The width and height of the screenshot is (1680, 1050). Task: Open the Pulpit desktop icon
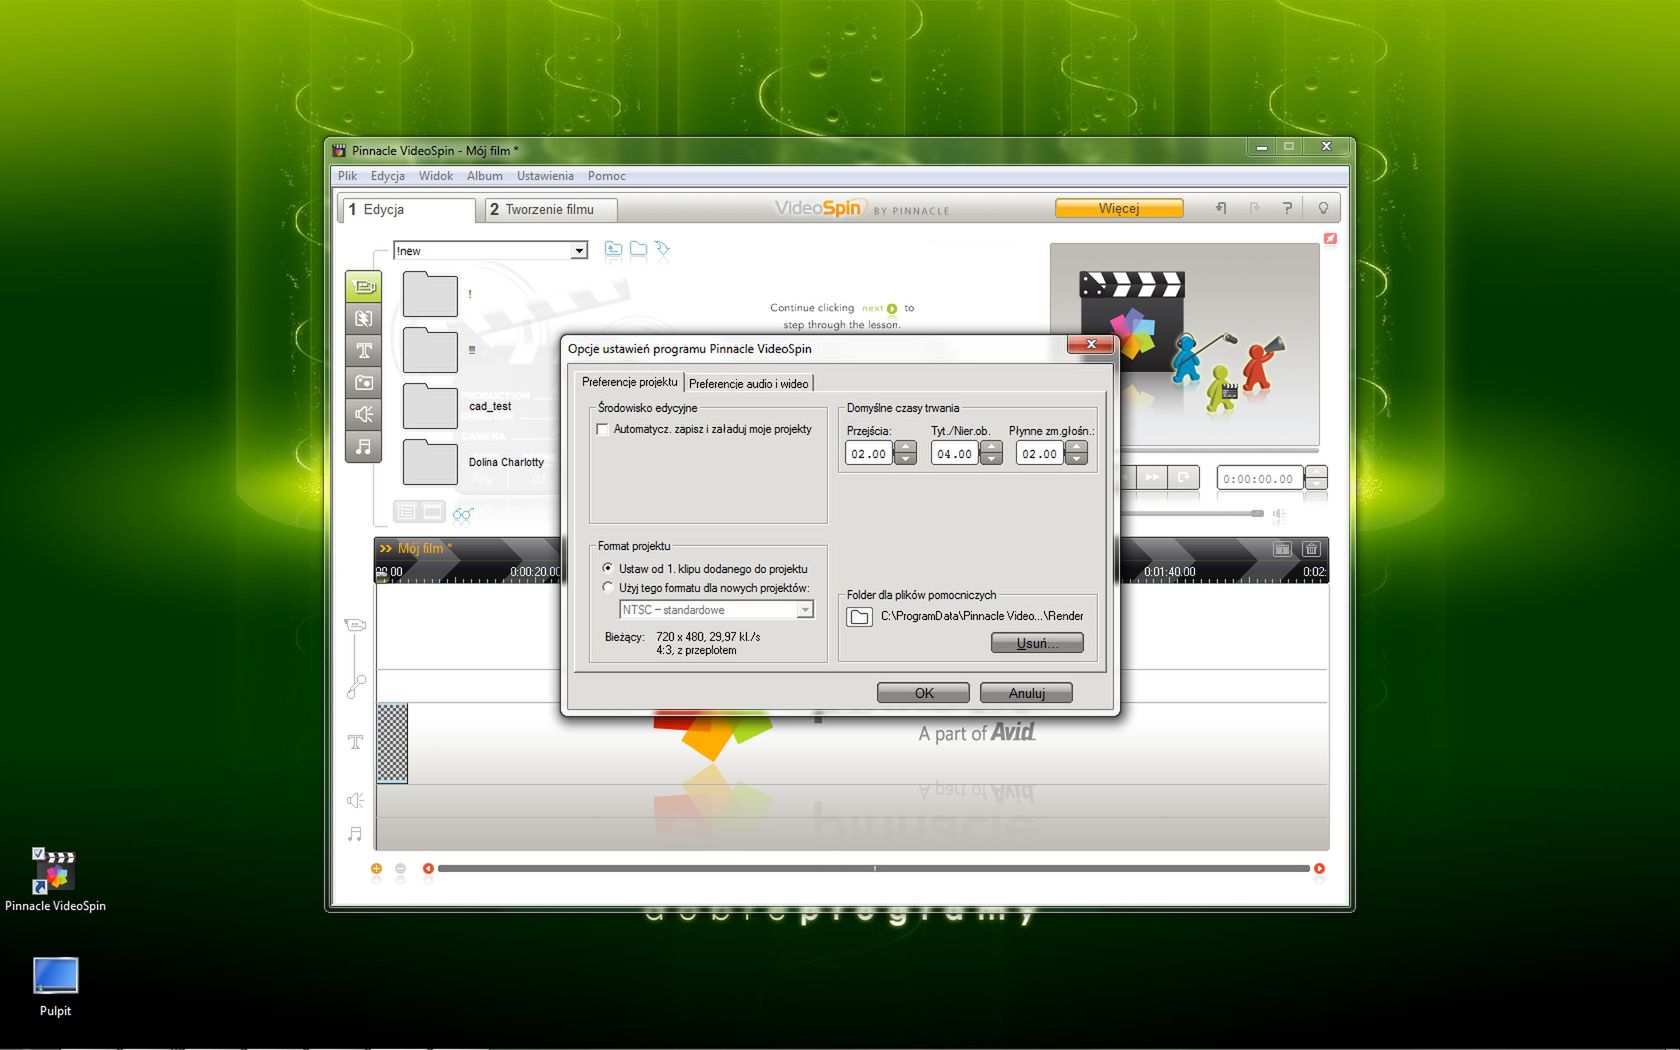tap(55, 987)
